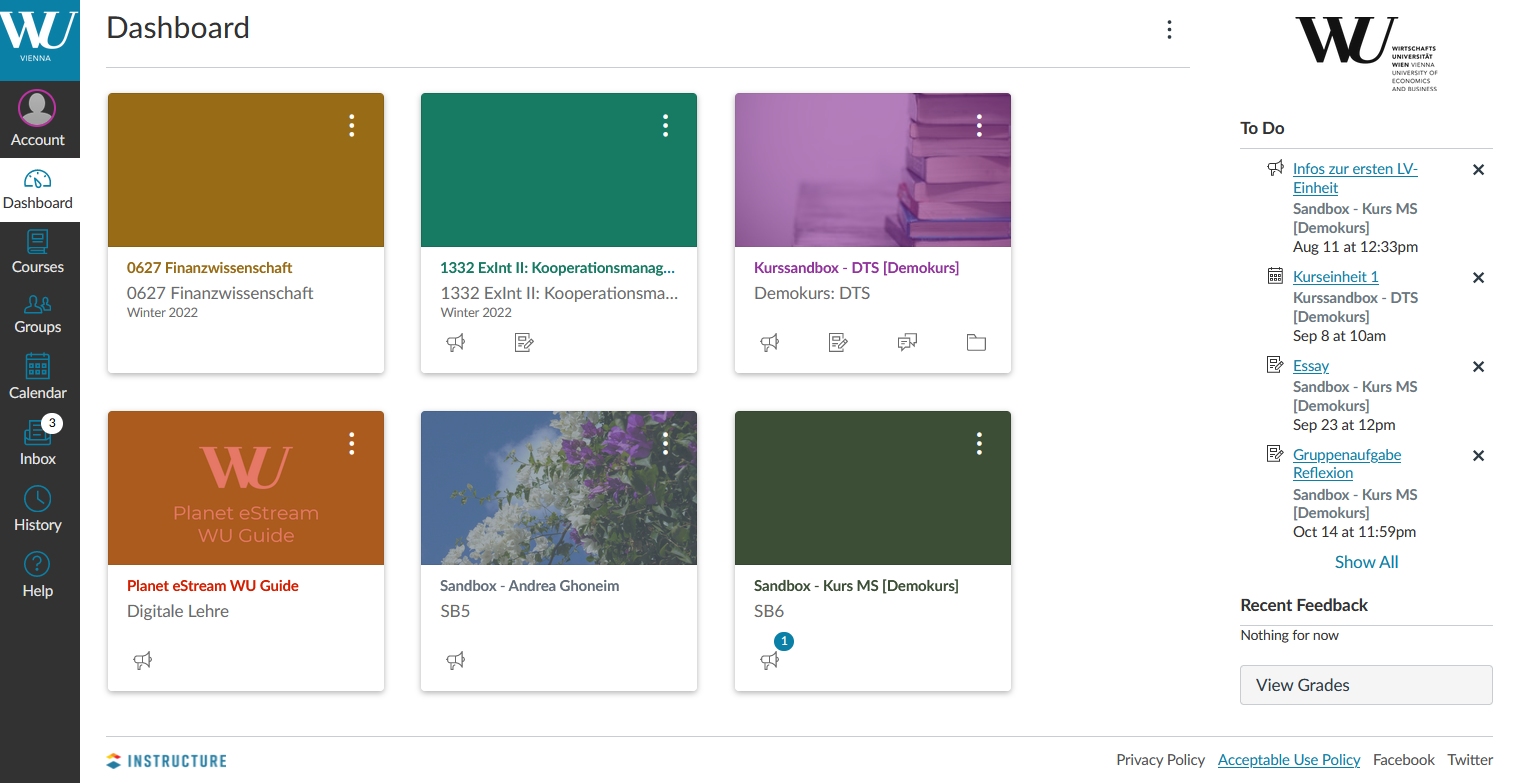1524x783 pixels.
Task: Click the View Grades button
Action: coord(1366,685)
